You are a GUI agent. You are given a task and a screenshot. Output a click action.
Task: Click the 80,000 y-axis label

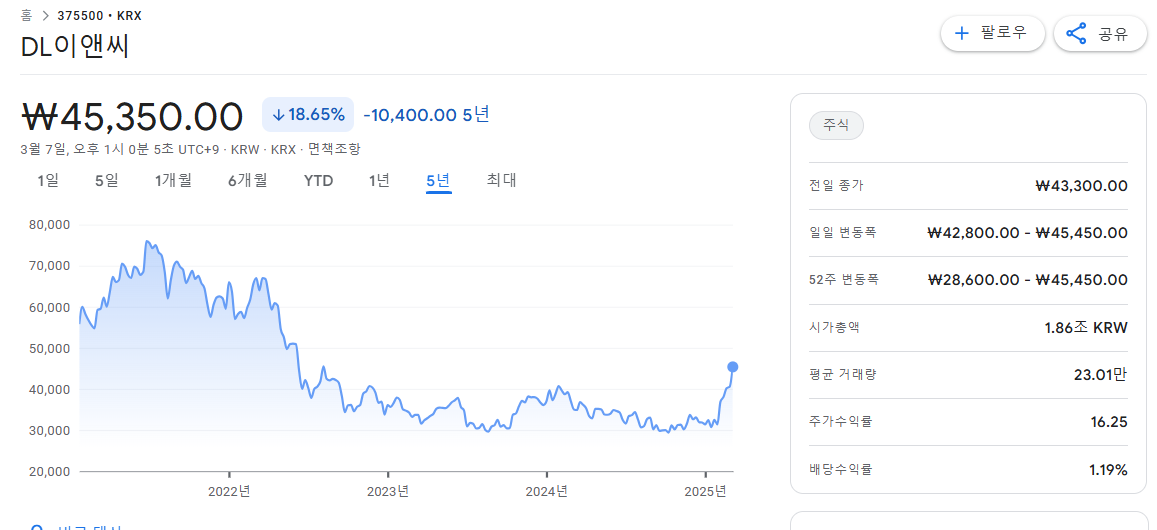click(49, 224)
